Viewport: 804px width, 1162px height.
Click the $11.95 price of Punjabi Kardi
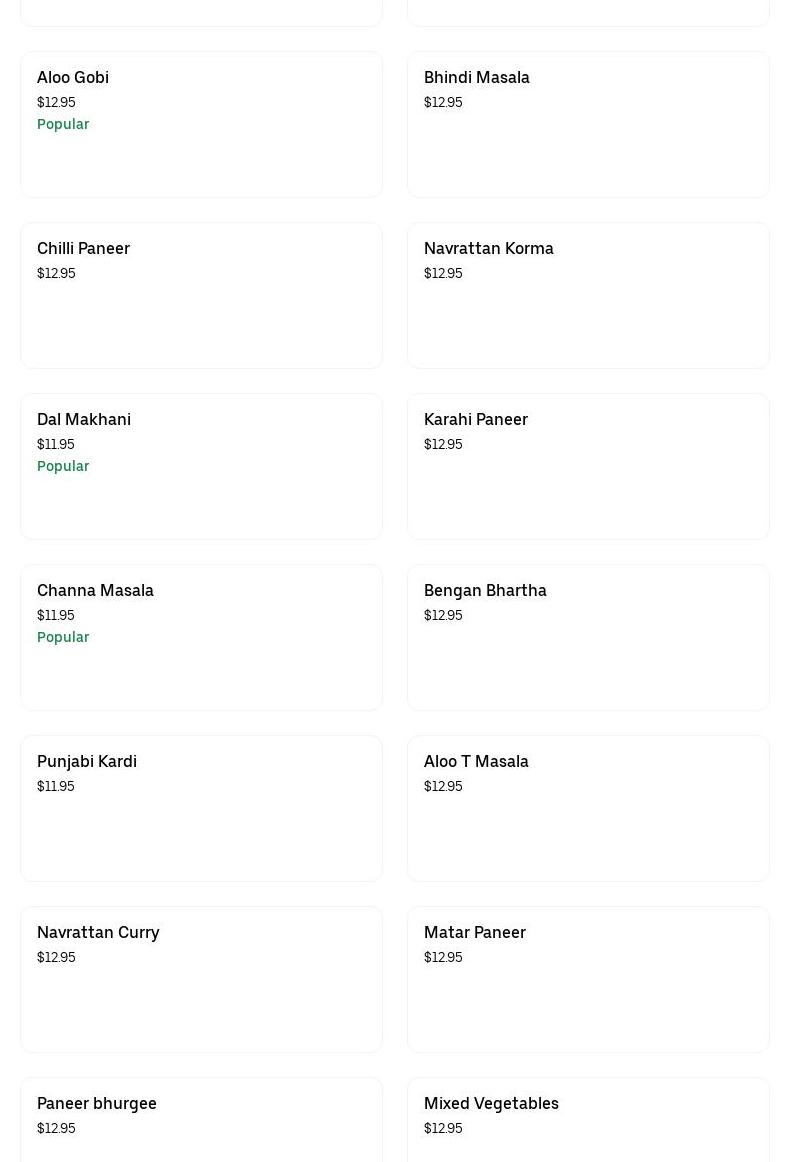[x=56, y=786]
